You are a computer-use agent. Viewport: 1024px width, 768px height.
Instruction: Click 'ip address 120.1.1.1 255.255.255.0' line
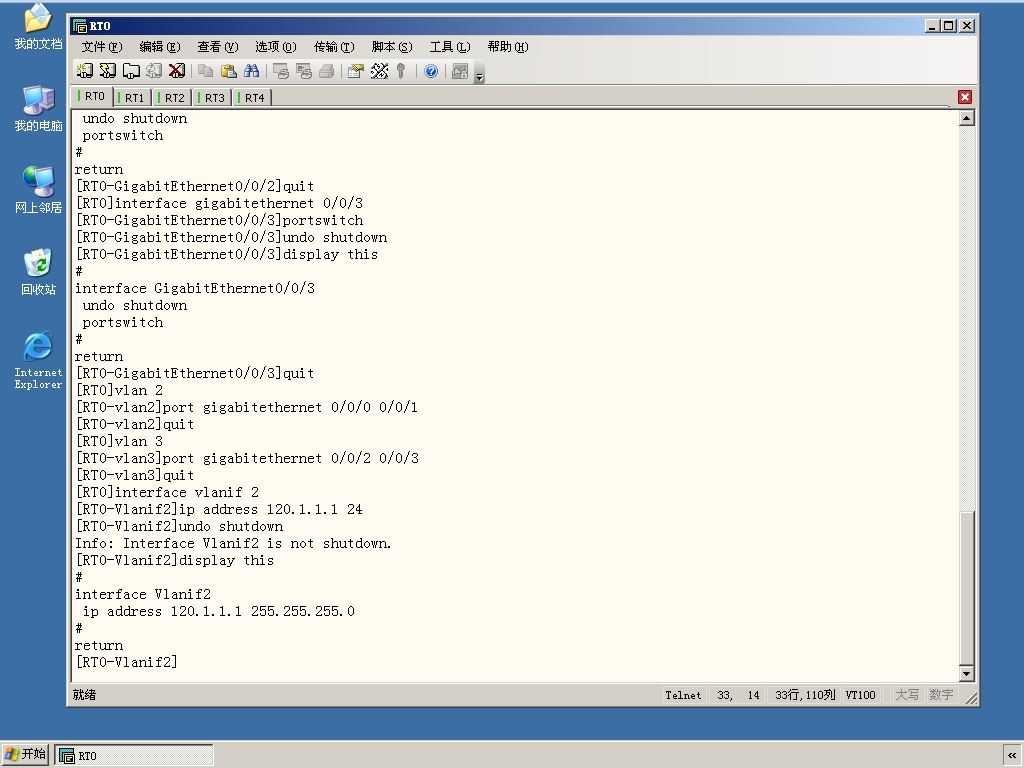click(218, 611)
